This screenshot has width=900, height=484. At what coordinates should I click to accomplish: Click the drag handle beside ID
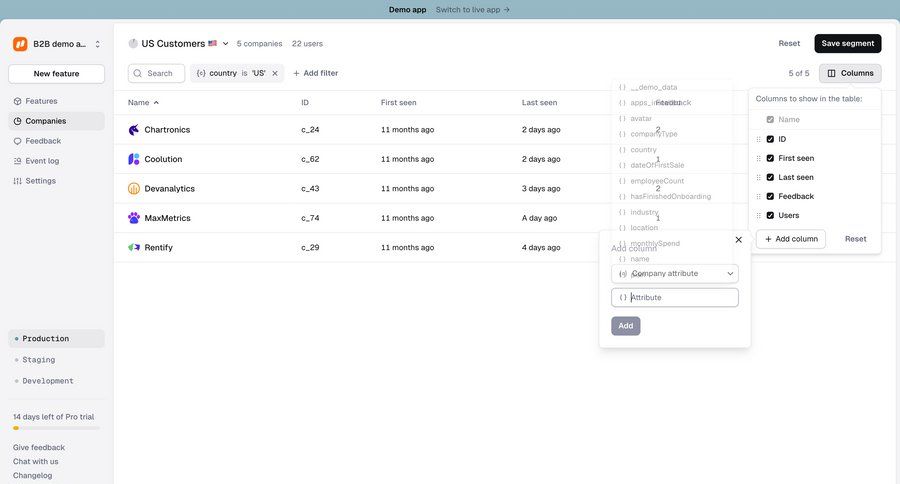tap(758, 140)
